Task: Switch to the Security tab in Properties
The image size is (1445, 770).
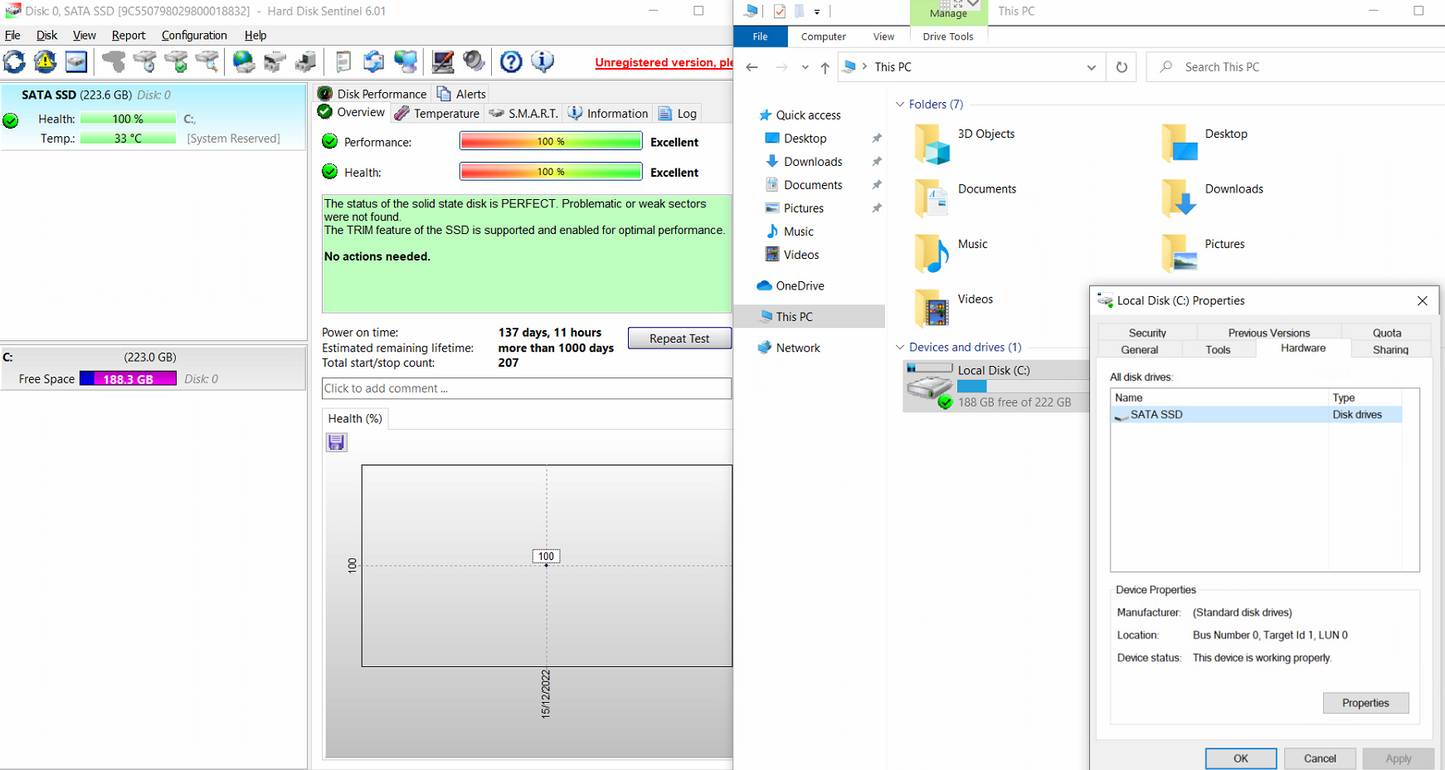Action: pos(1147,332)
